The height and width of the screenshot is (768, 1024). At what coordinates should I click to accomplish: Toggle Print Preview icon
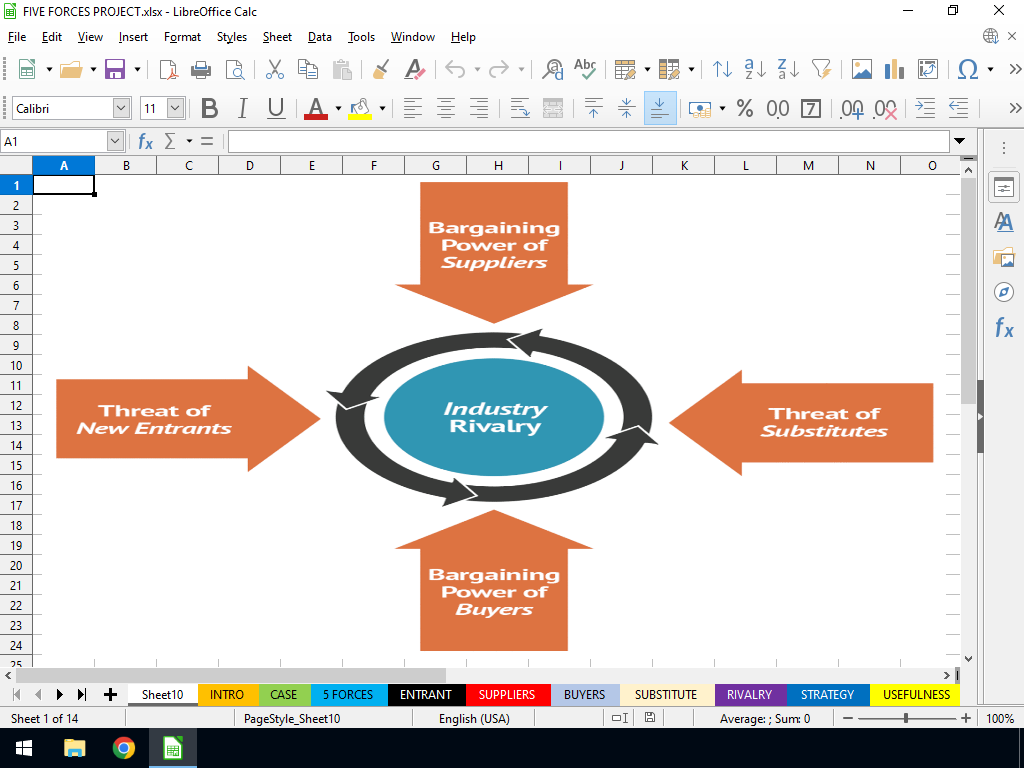tap(234, 69)
